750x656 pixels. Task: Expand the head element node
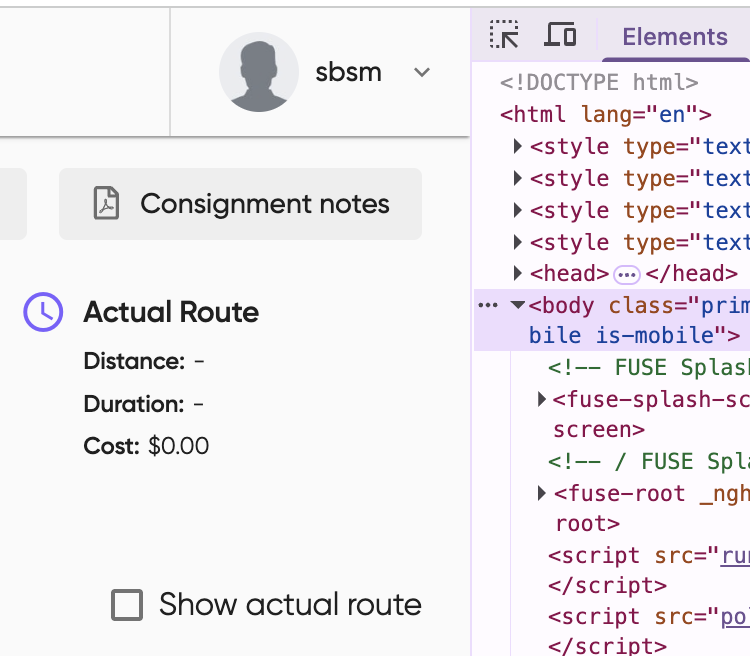click(x=518, y=274)
